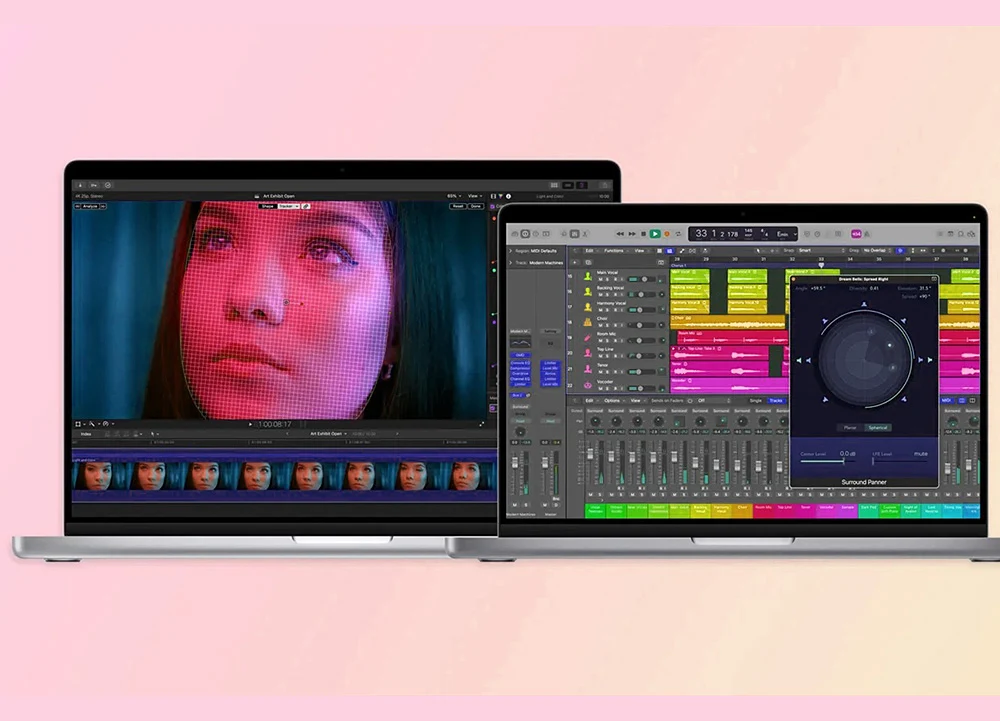Toggle Cycle mode in Logic transport

click(678, 234)
